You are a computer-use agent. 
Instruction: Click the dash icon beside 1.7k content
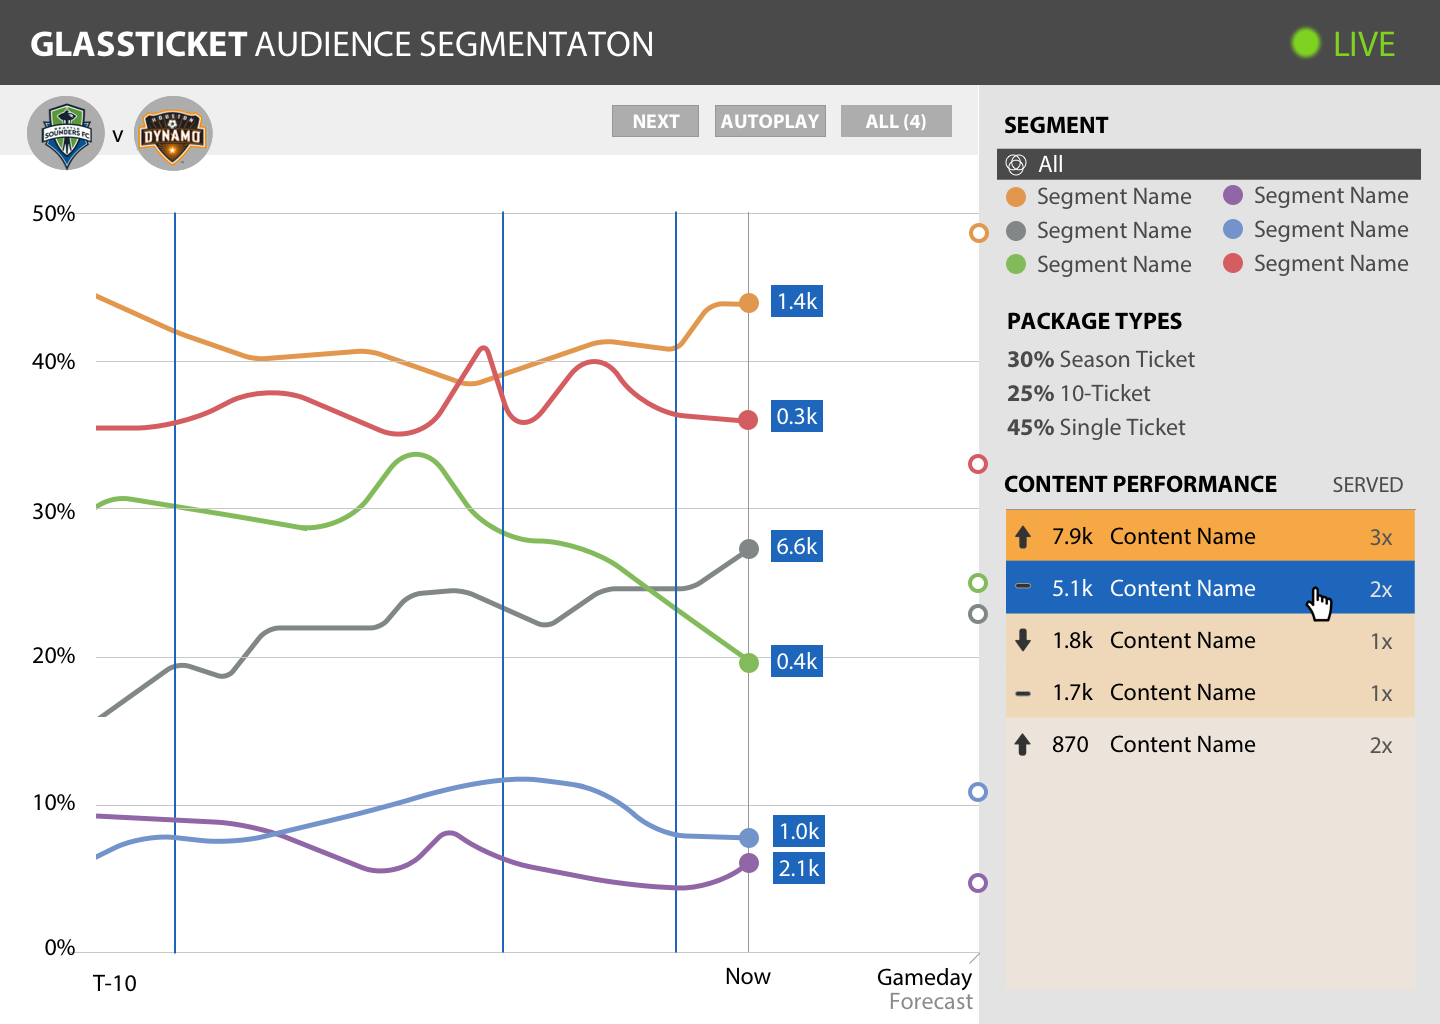tap(1023, 693)
